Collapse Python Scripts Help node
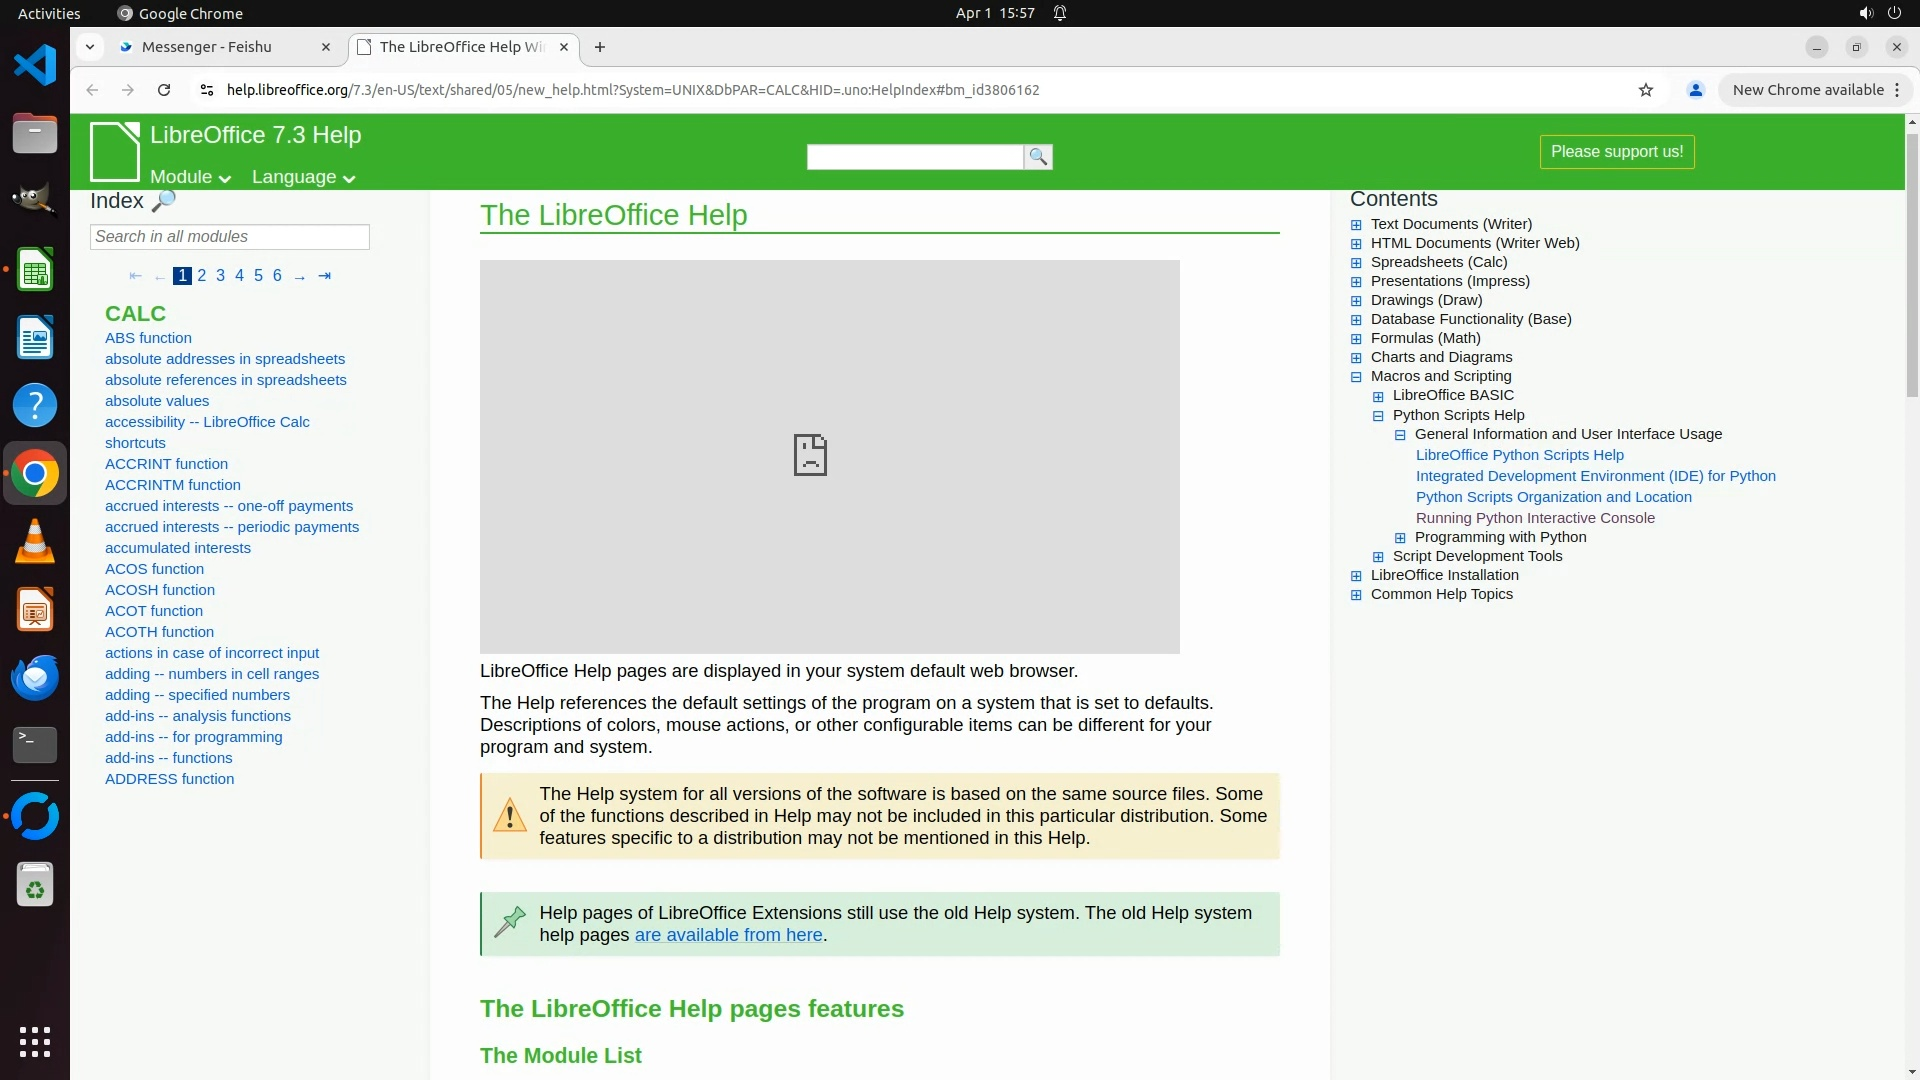1920x1080 pixels. (1378, 416)
